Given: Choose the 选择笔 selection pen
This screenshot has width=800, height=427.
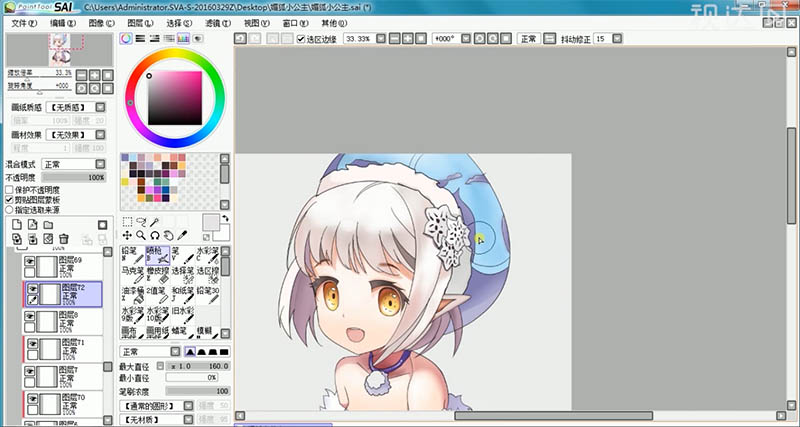Looking at the screenshot, I should pos(183,275).
